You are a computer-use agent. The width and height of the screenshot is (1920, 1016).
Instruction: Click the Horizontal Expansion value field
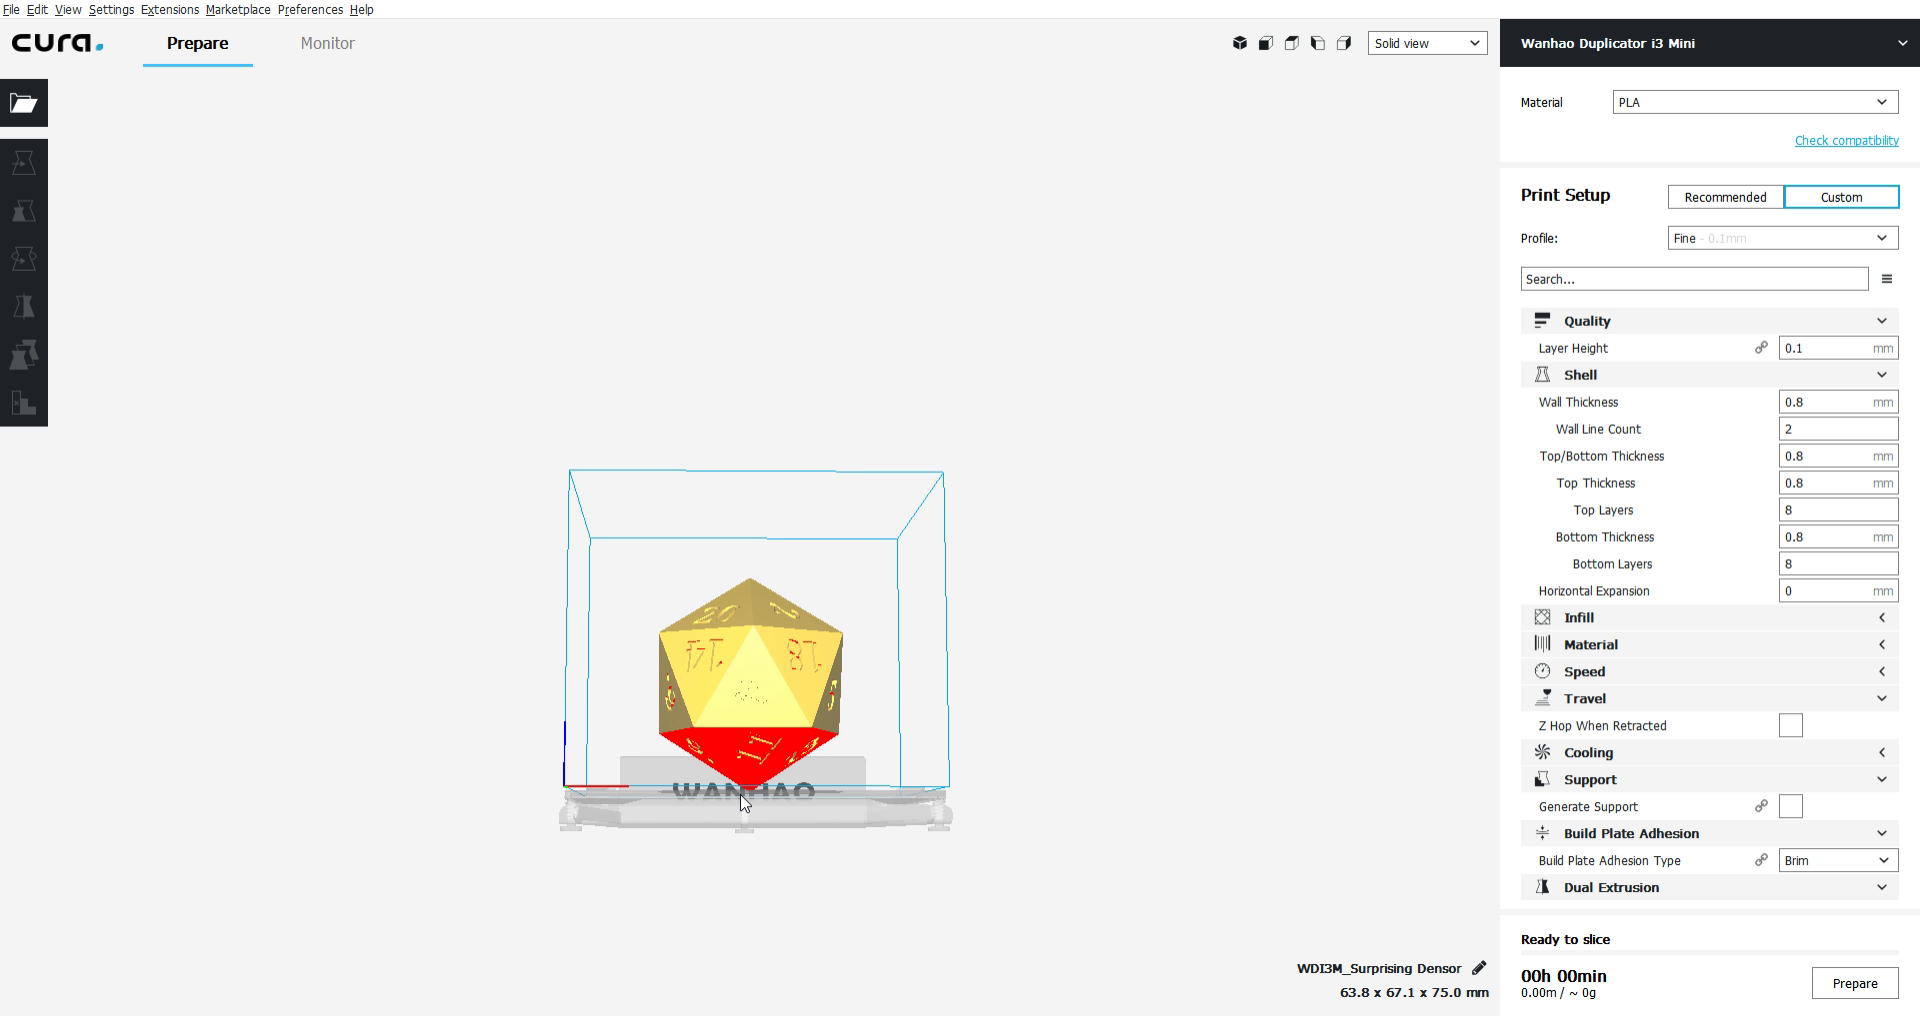(x=1838, y=591)
